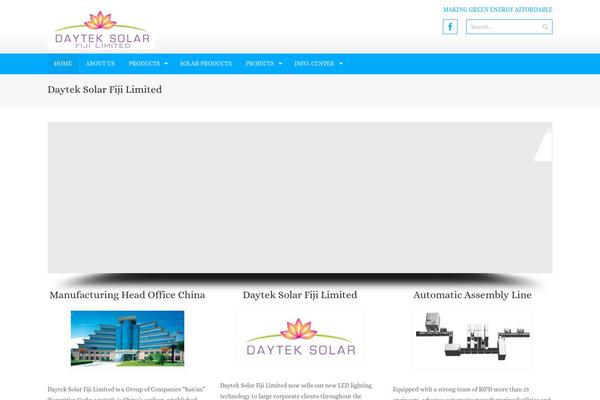Click the Automatic Assembly Line heading
This screenshot has height=400, width=600.
473,295
